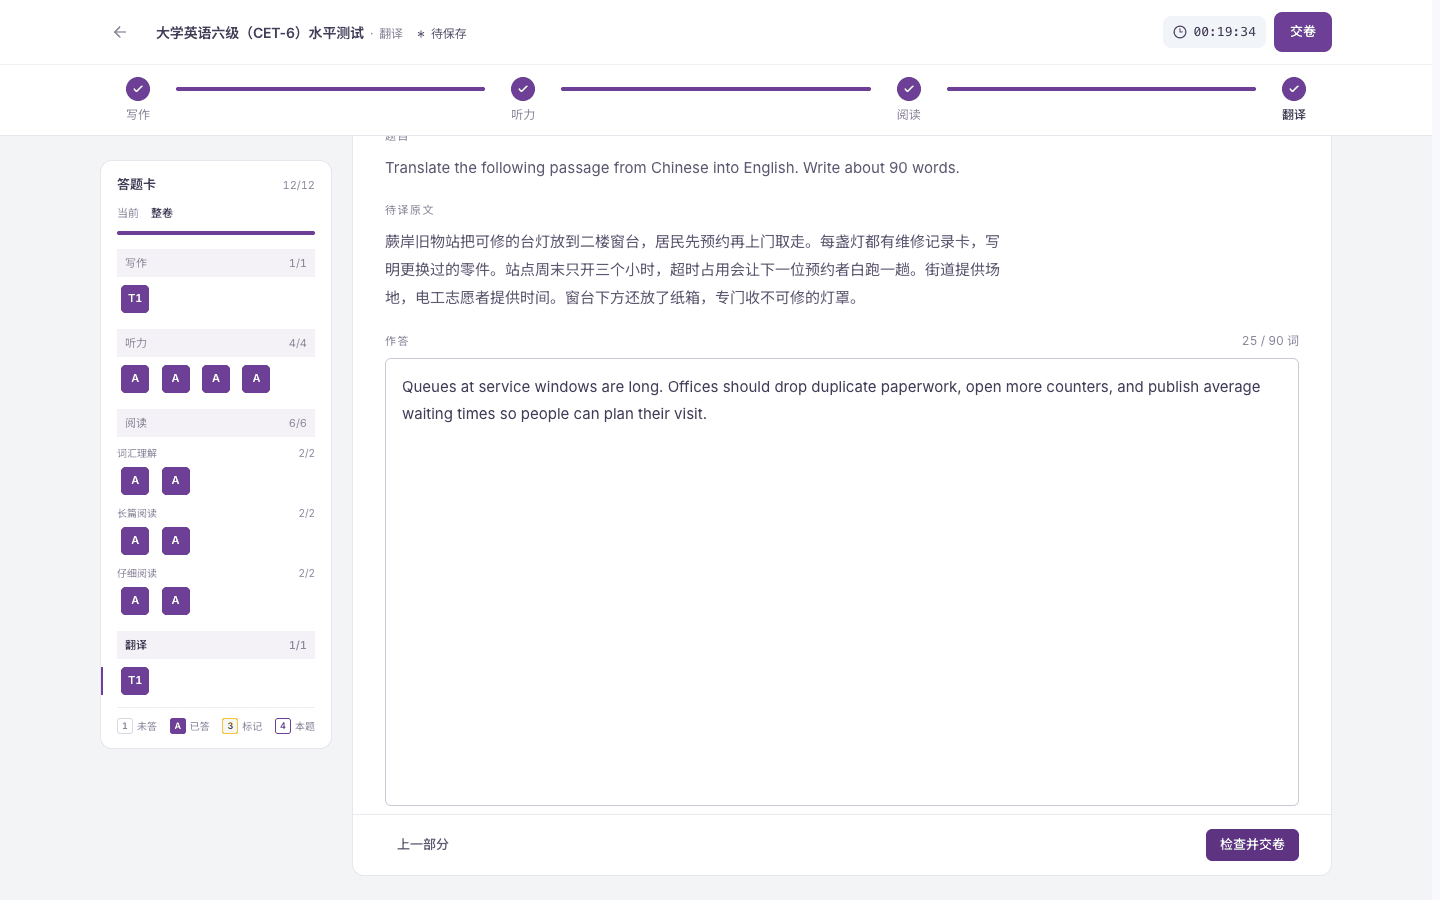1440x900 pixels.
Task: Switch answer card to 整卷 tab
Action: pos(162,213)
